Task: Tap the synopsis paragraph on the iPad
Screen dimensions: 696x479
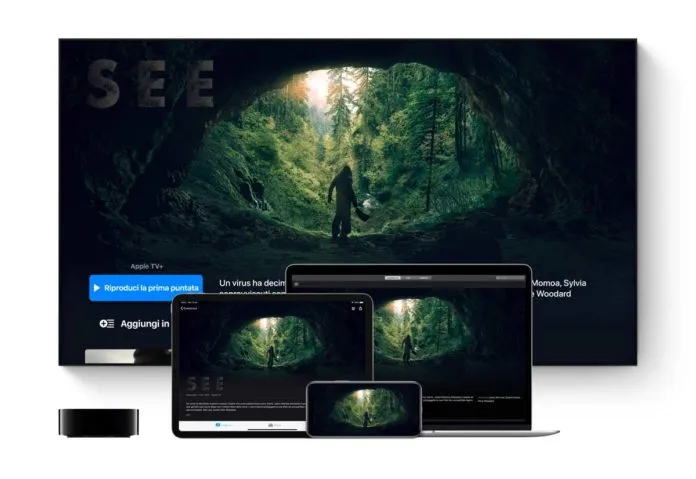Action: click(x=245, y=406)
